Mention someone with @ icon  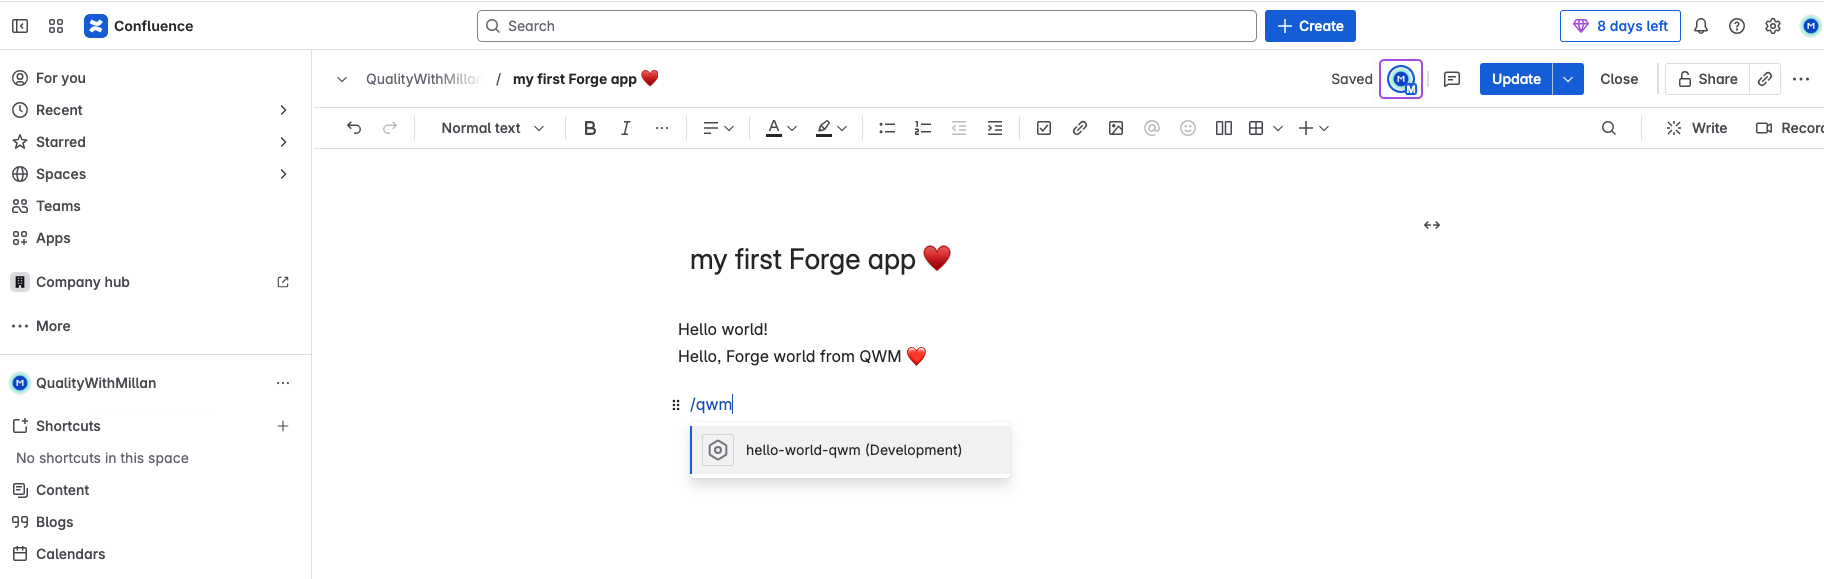tap(1152, 128)
